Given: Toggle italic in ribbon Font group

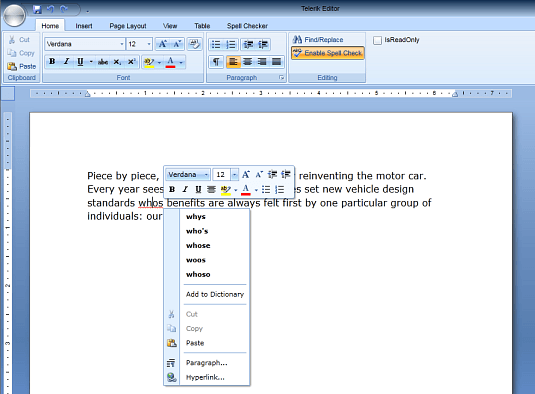Looking at the screenshot, I should click(x=66, y=62).
